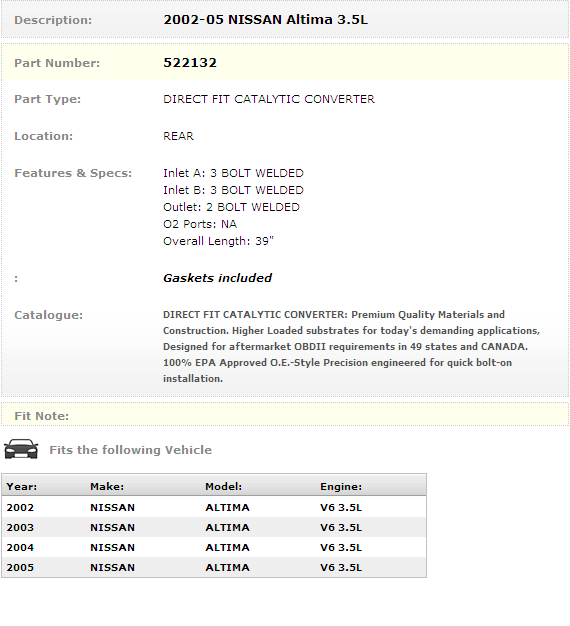Click the car icon beside Fits the following Vehicle

(21, 449)
